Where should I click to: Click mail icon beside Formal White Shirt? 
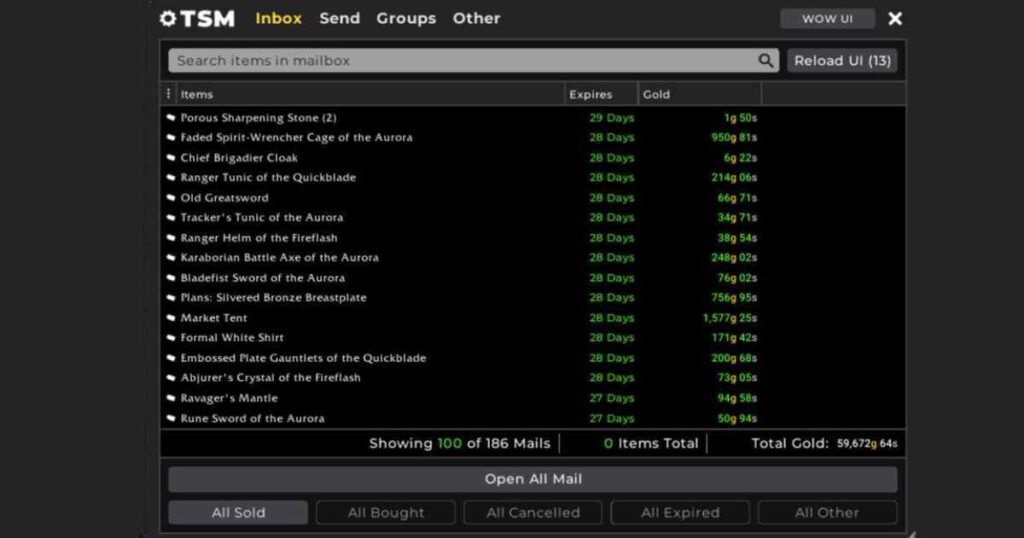(x=171, y=338)
